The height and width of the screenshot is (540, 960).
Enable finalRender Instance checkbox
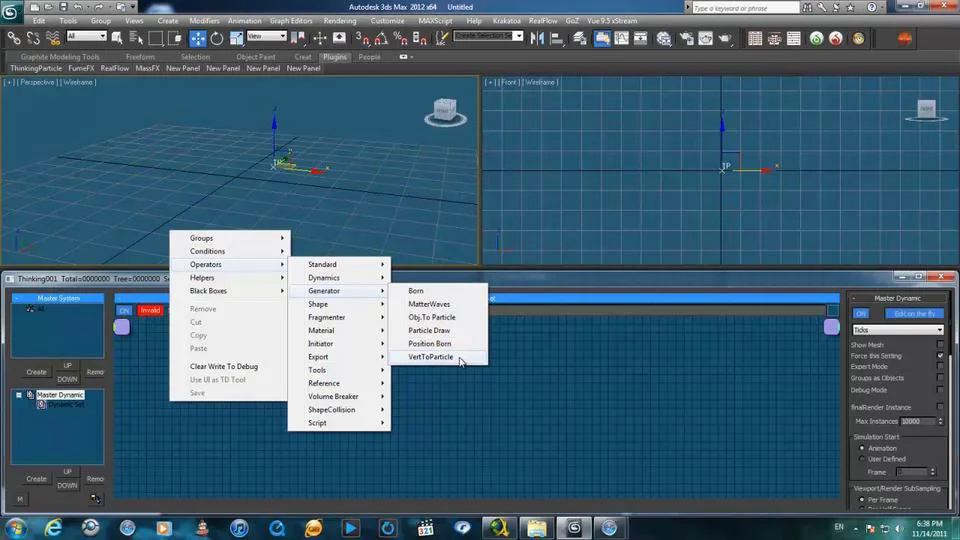(x=940, y=407)
